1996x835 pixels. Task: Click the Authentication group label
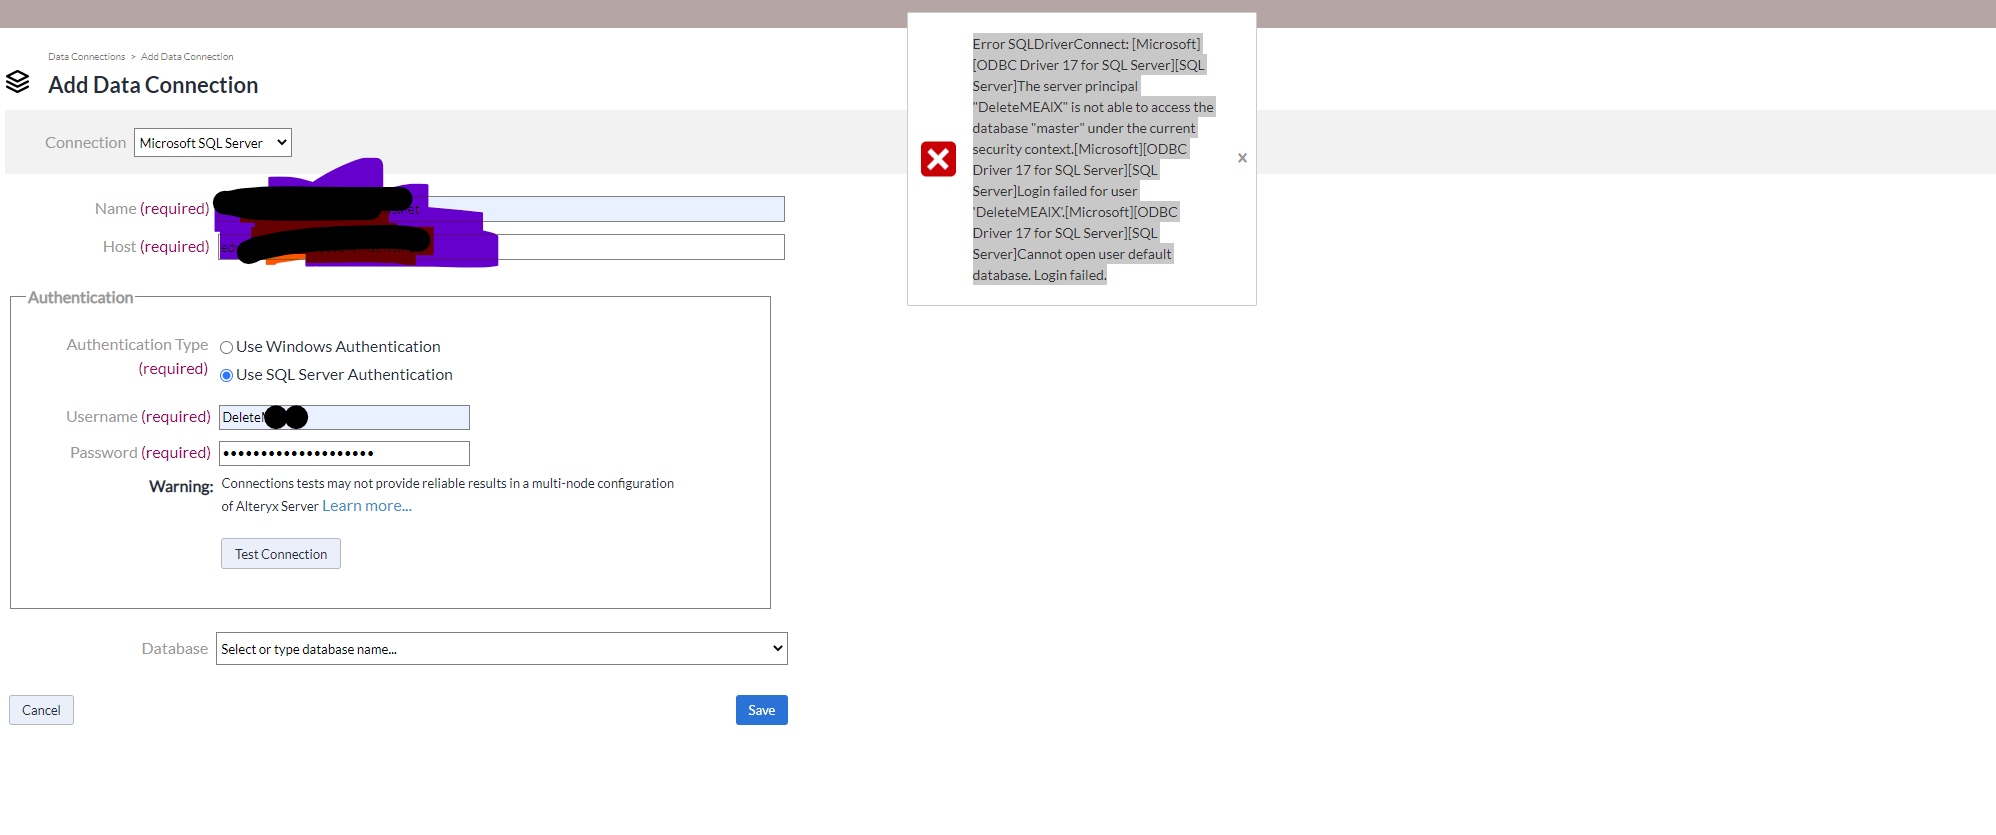80,298
